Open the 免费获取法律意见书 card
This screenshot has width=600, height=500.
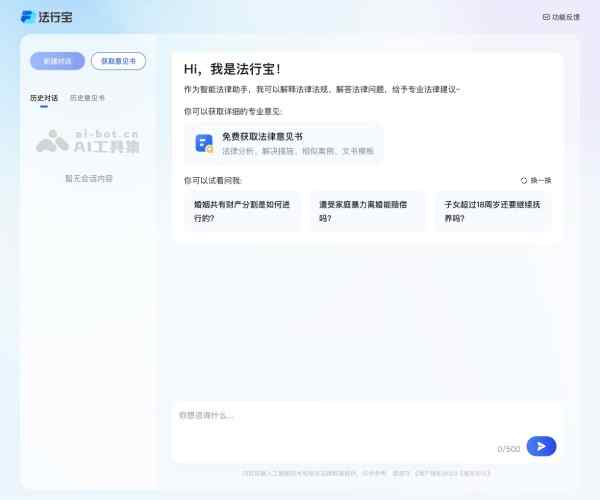tap(284, 143)
